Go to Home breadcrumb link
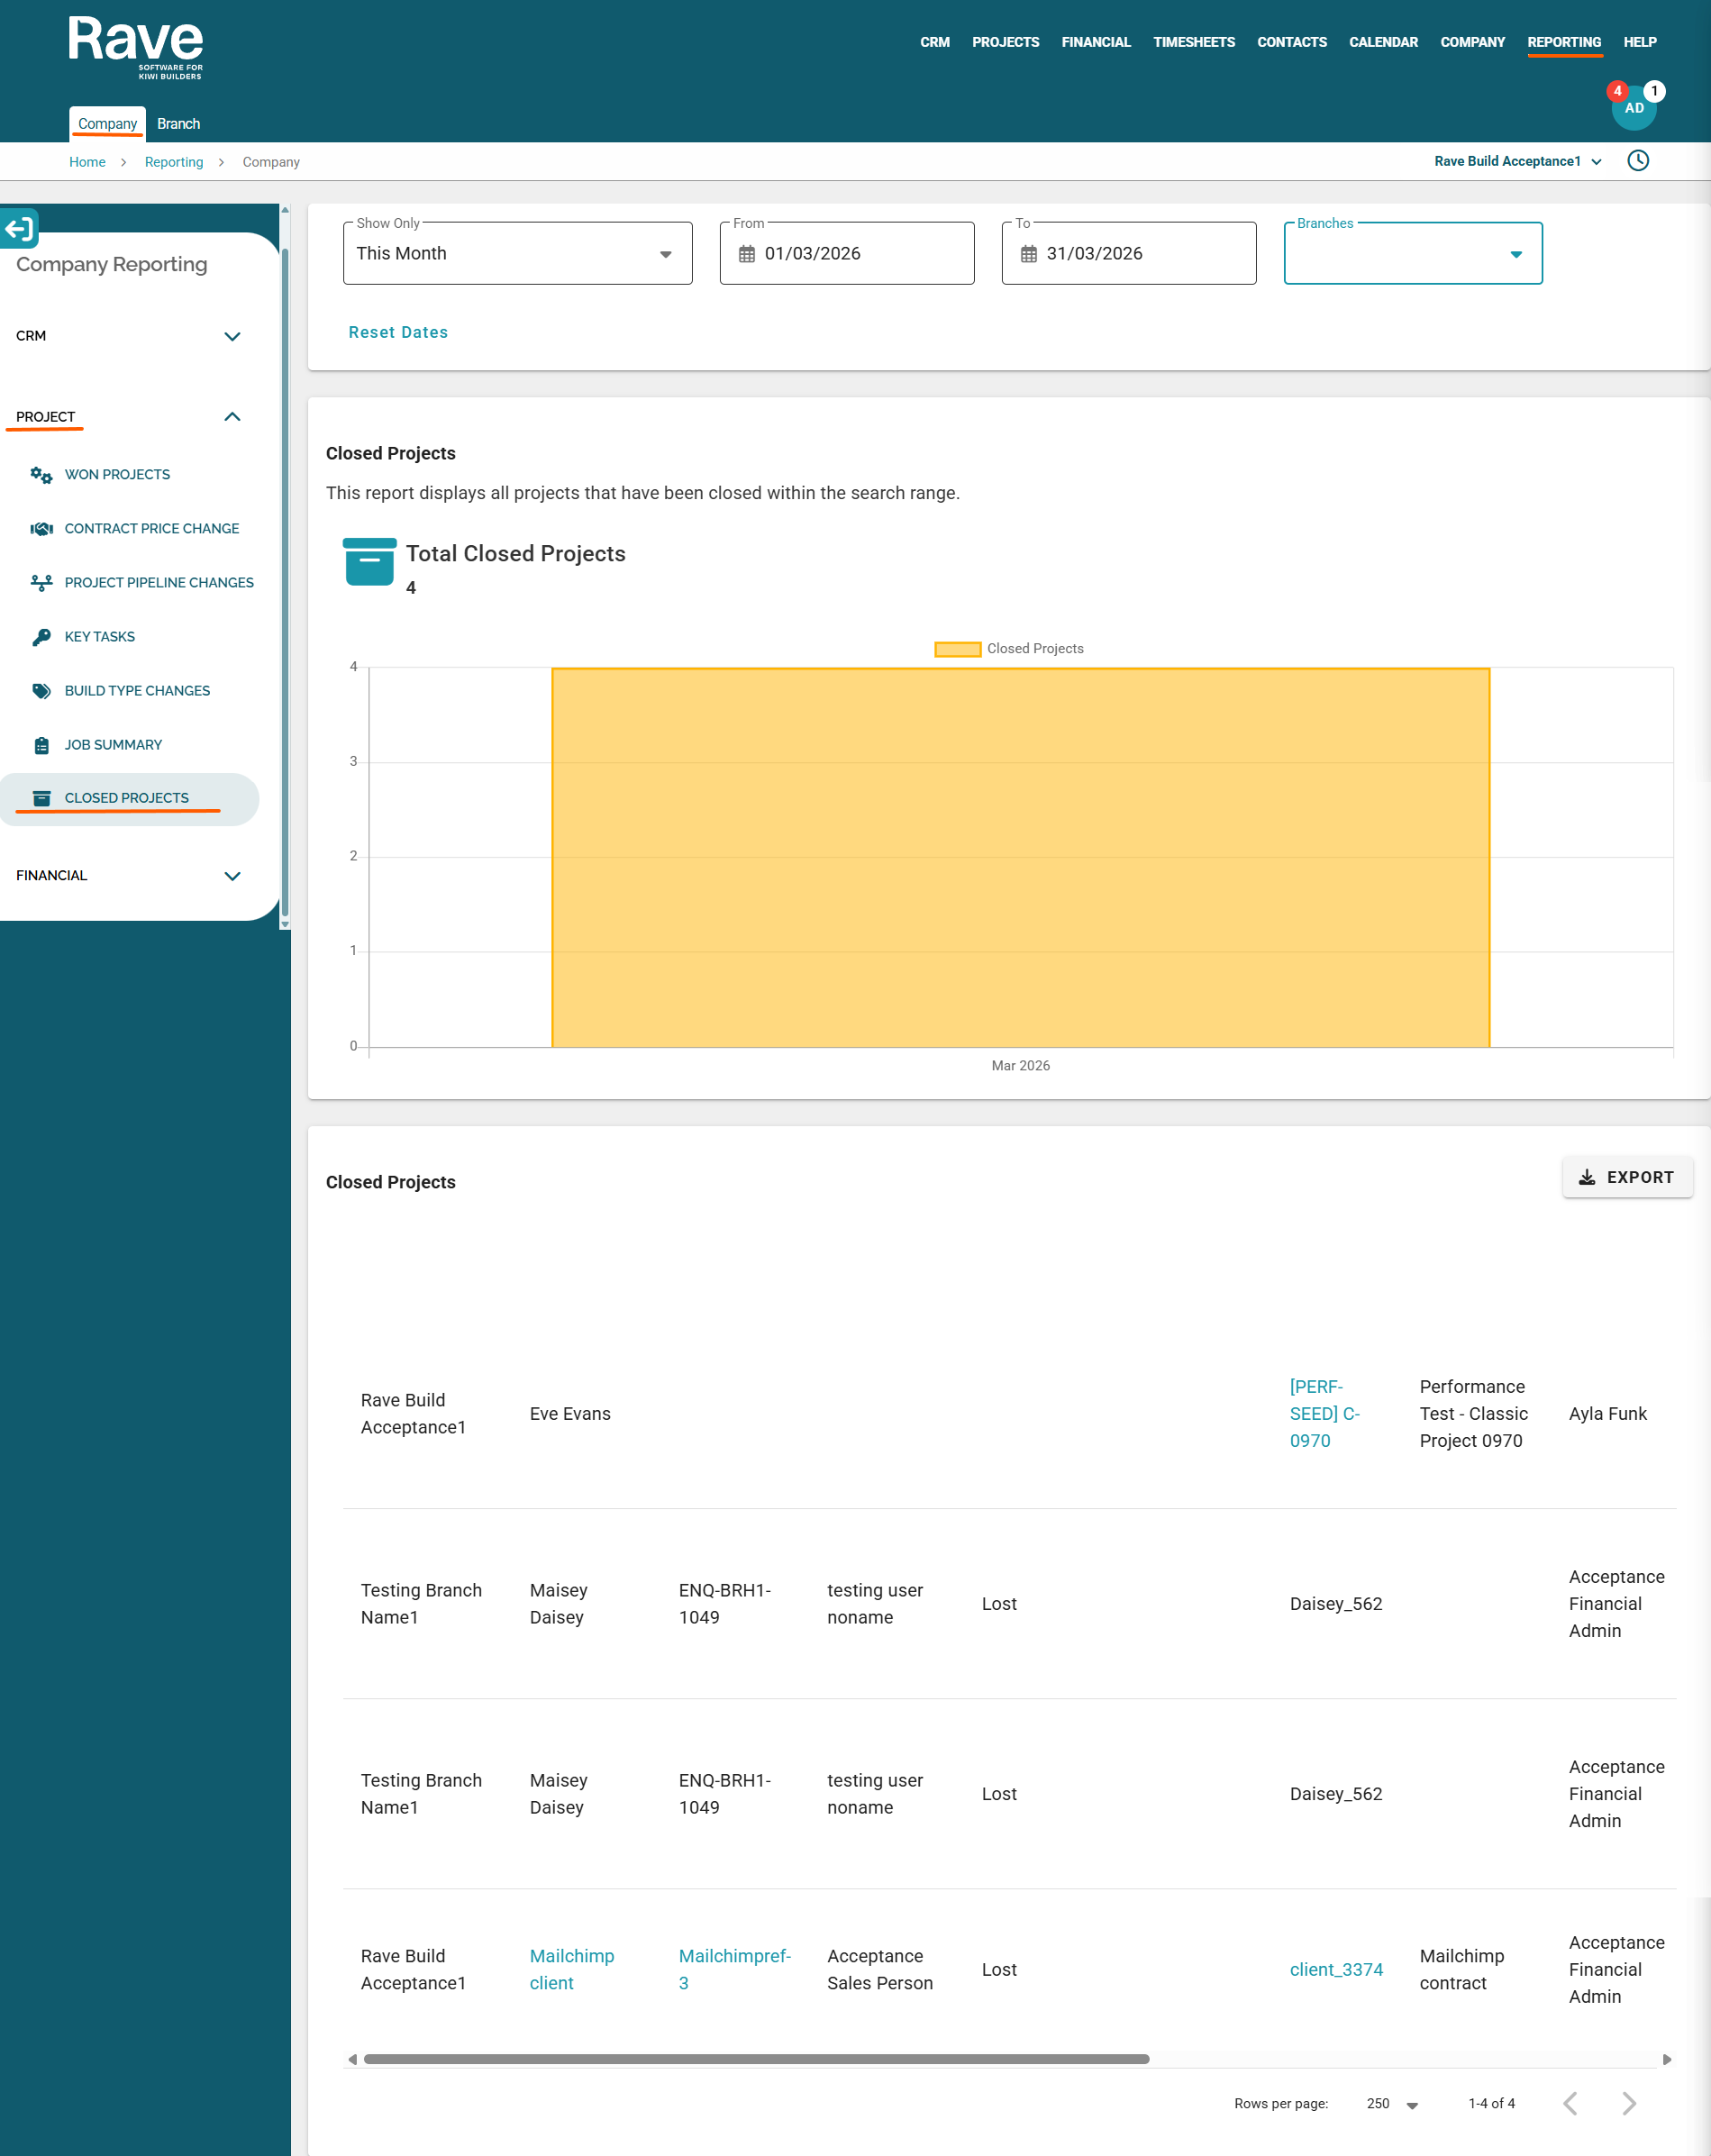 (x=87, y=162)
